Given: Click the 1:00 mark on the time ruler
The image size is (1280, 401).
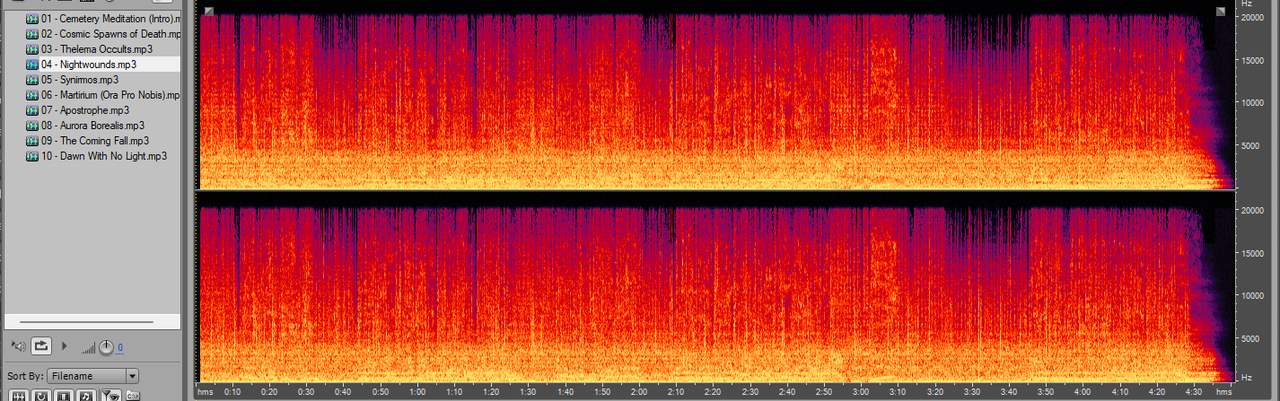Looking at the screenshot, I should (418, 392).
